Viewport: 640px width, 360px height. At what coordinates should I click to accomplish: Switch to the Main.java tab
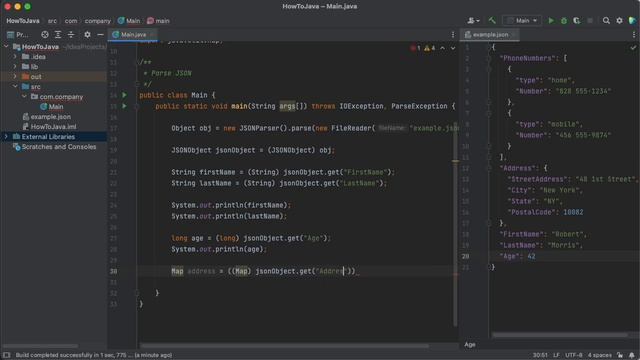coord(133,35)
